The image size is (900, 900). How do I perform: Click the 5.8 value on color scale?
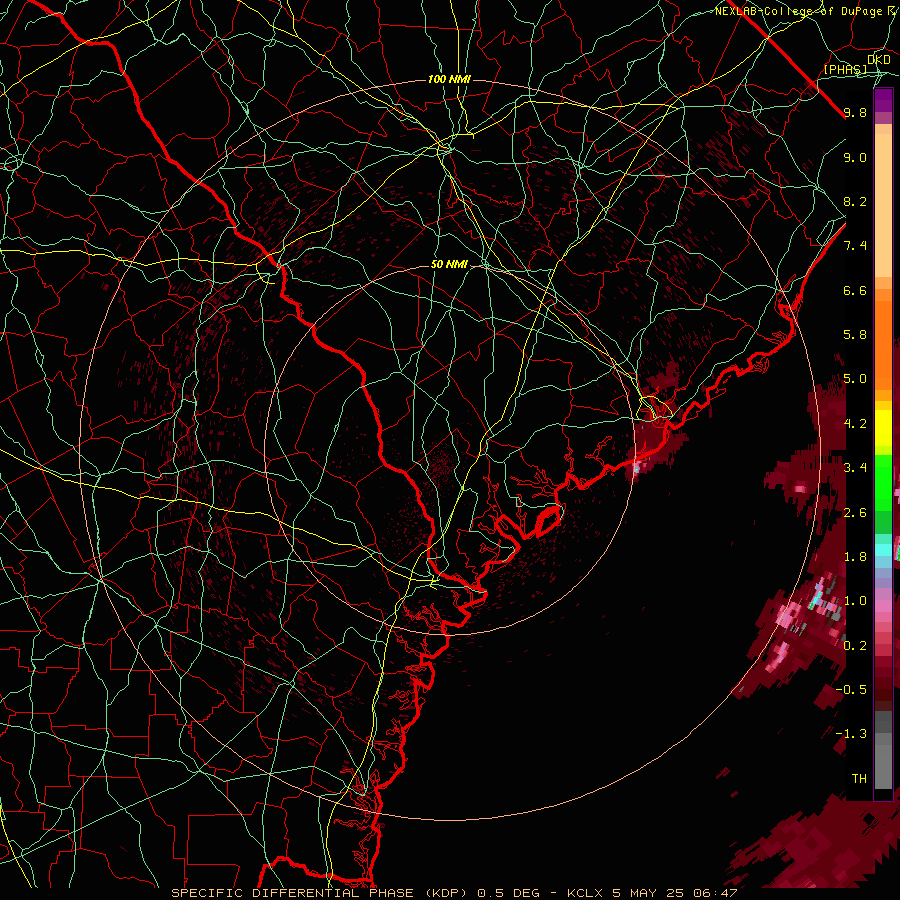coord(855,335)
